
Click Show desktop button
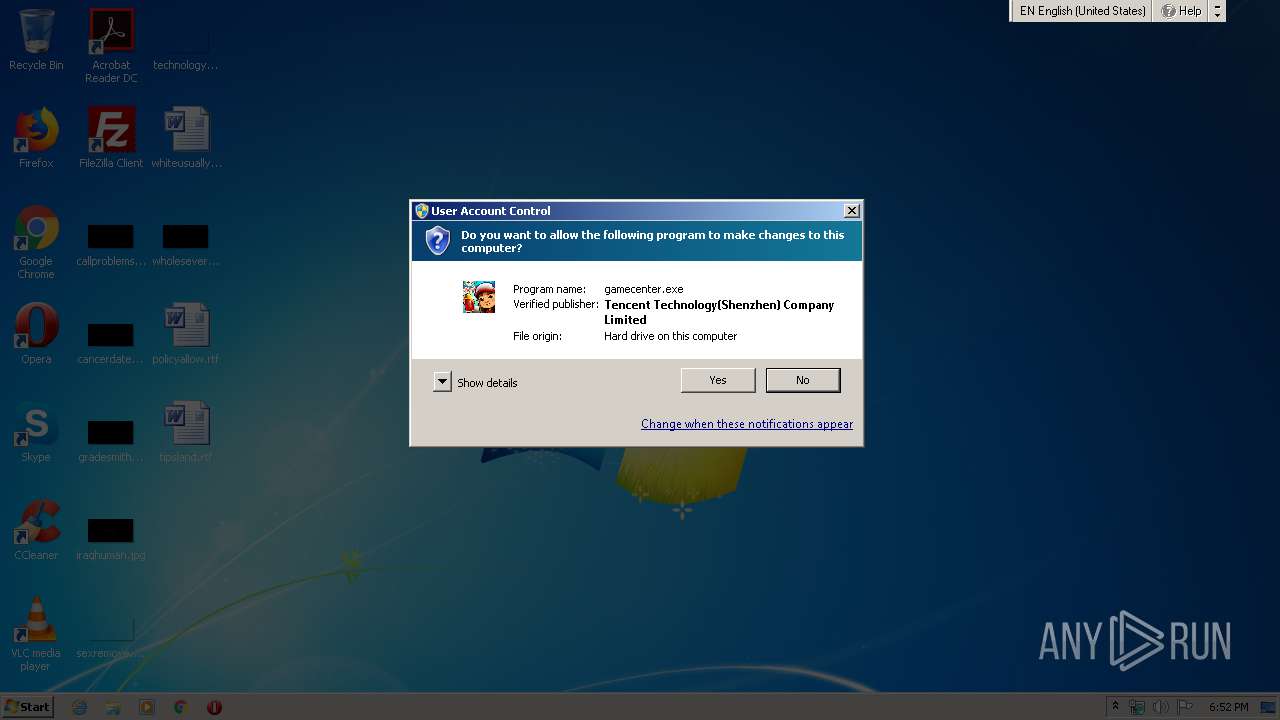1268,707
